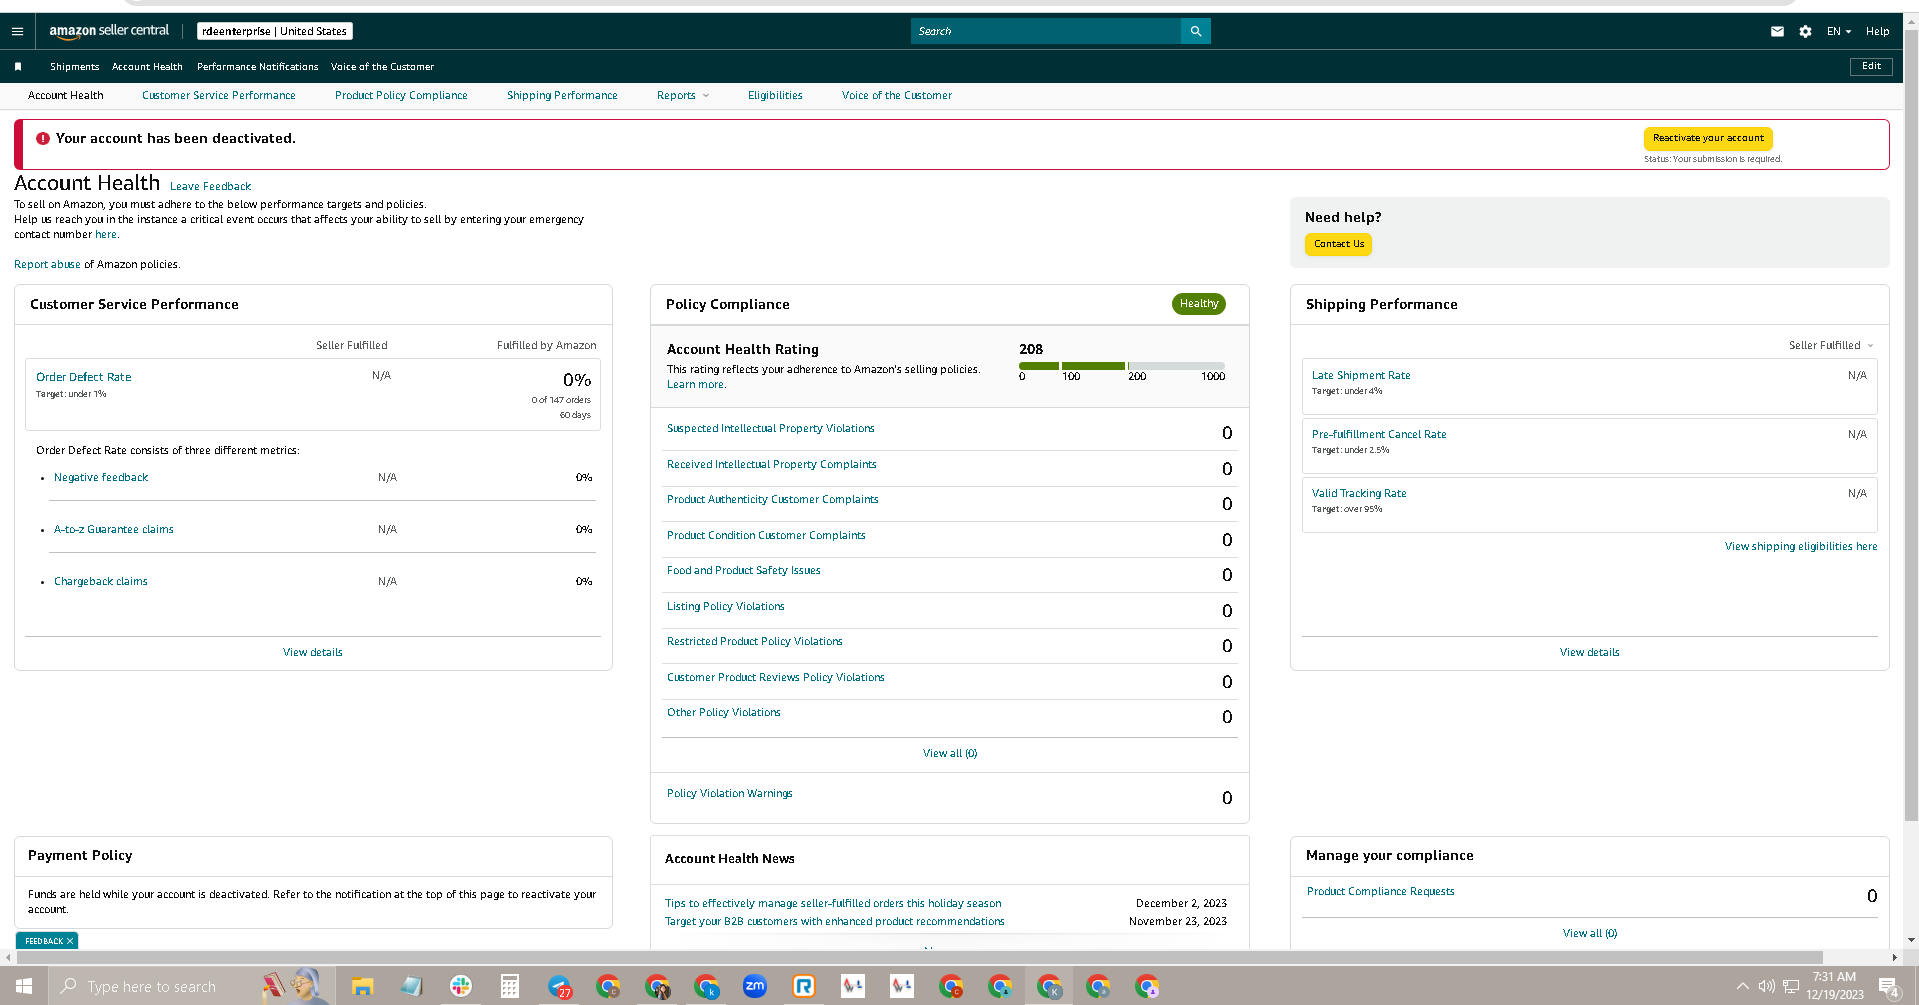1919x1005 pixels.
Task: Open the Valid Tracking Rate link
Action: click(1359, 493)
